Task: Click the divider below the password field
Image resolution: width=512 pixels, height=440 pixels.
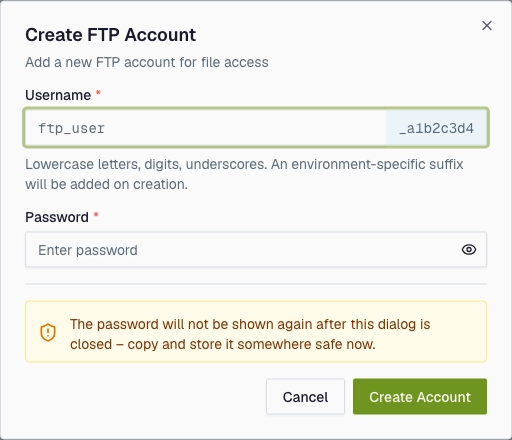Action: click(x=256, y=284)
